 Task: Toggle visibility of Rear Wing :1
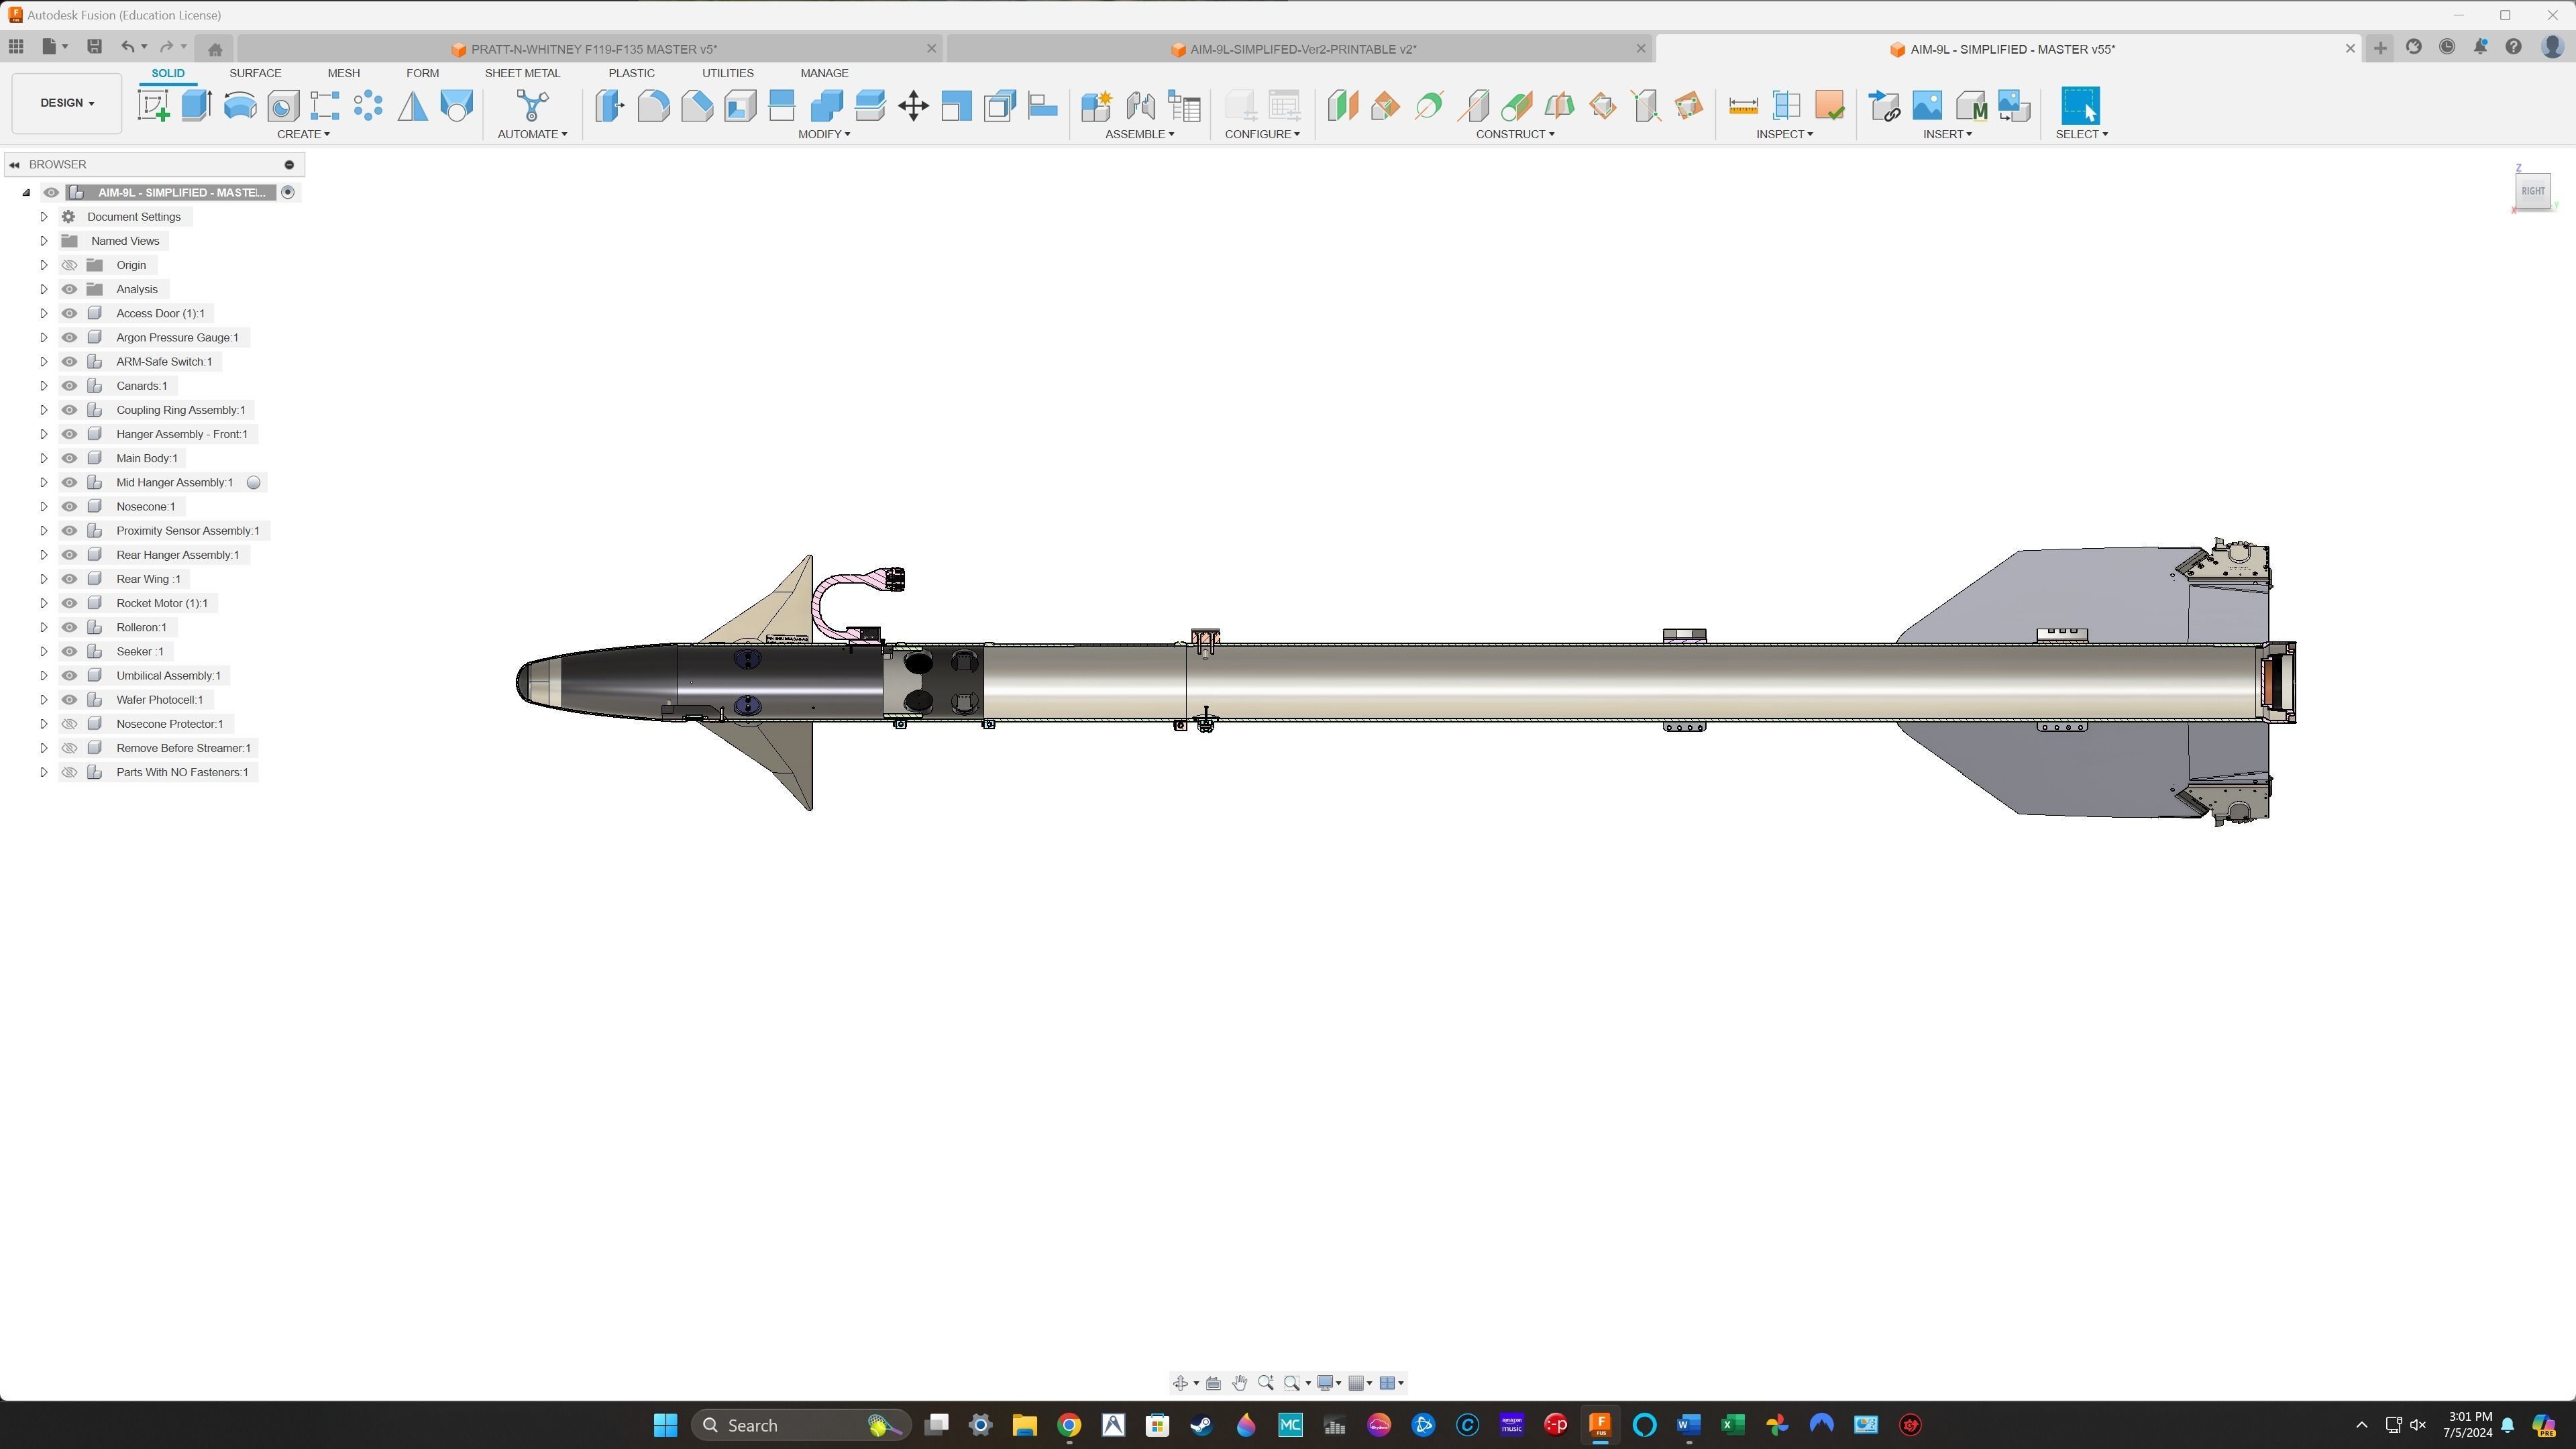[69, 579]
